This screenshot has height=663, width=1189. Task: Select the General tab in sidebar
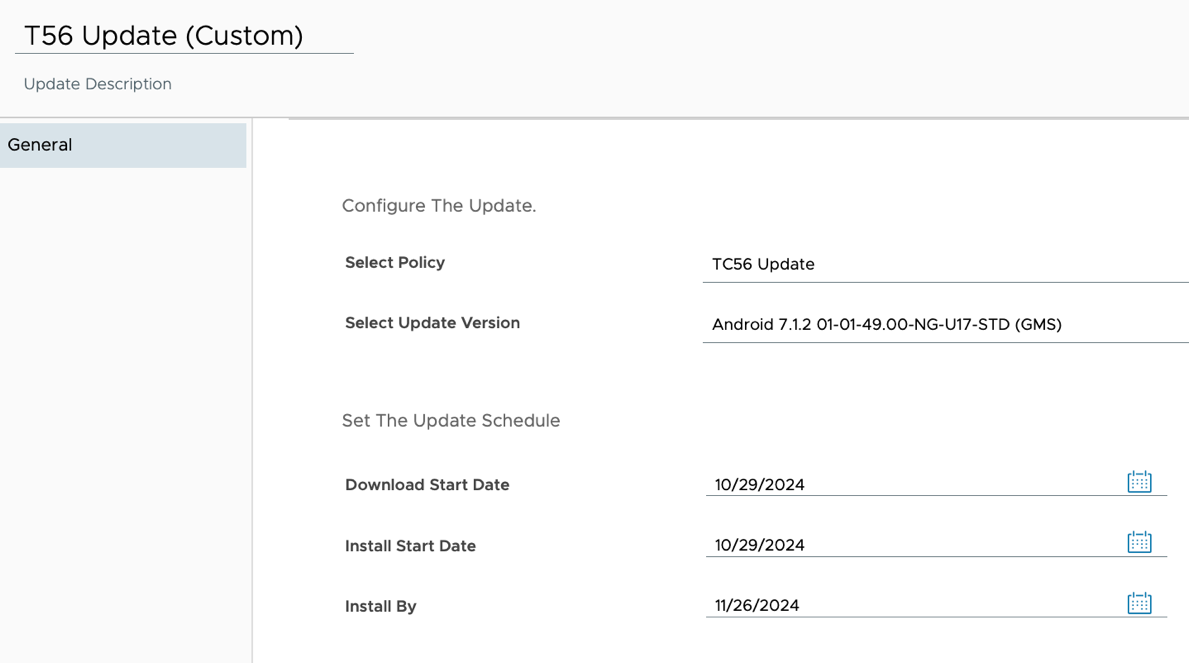click(122, 145)
